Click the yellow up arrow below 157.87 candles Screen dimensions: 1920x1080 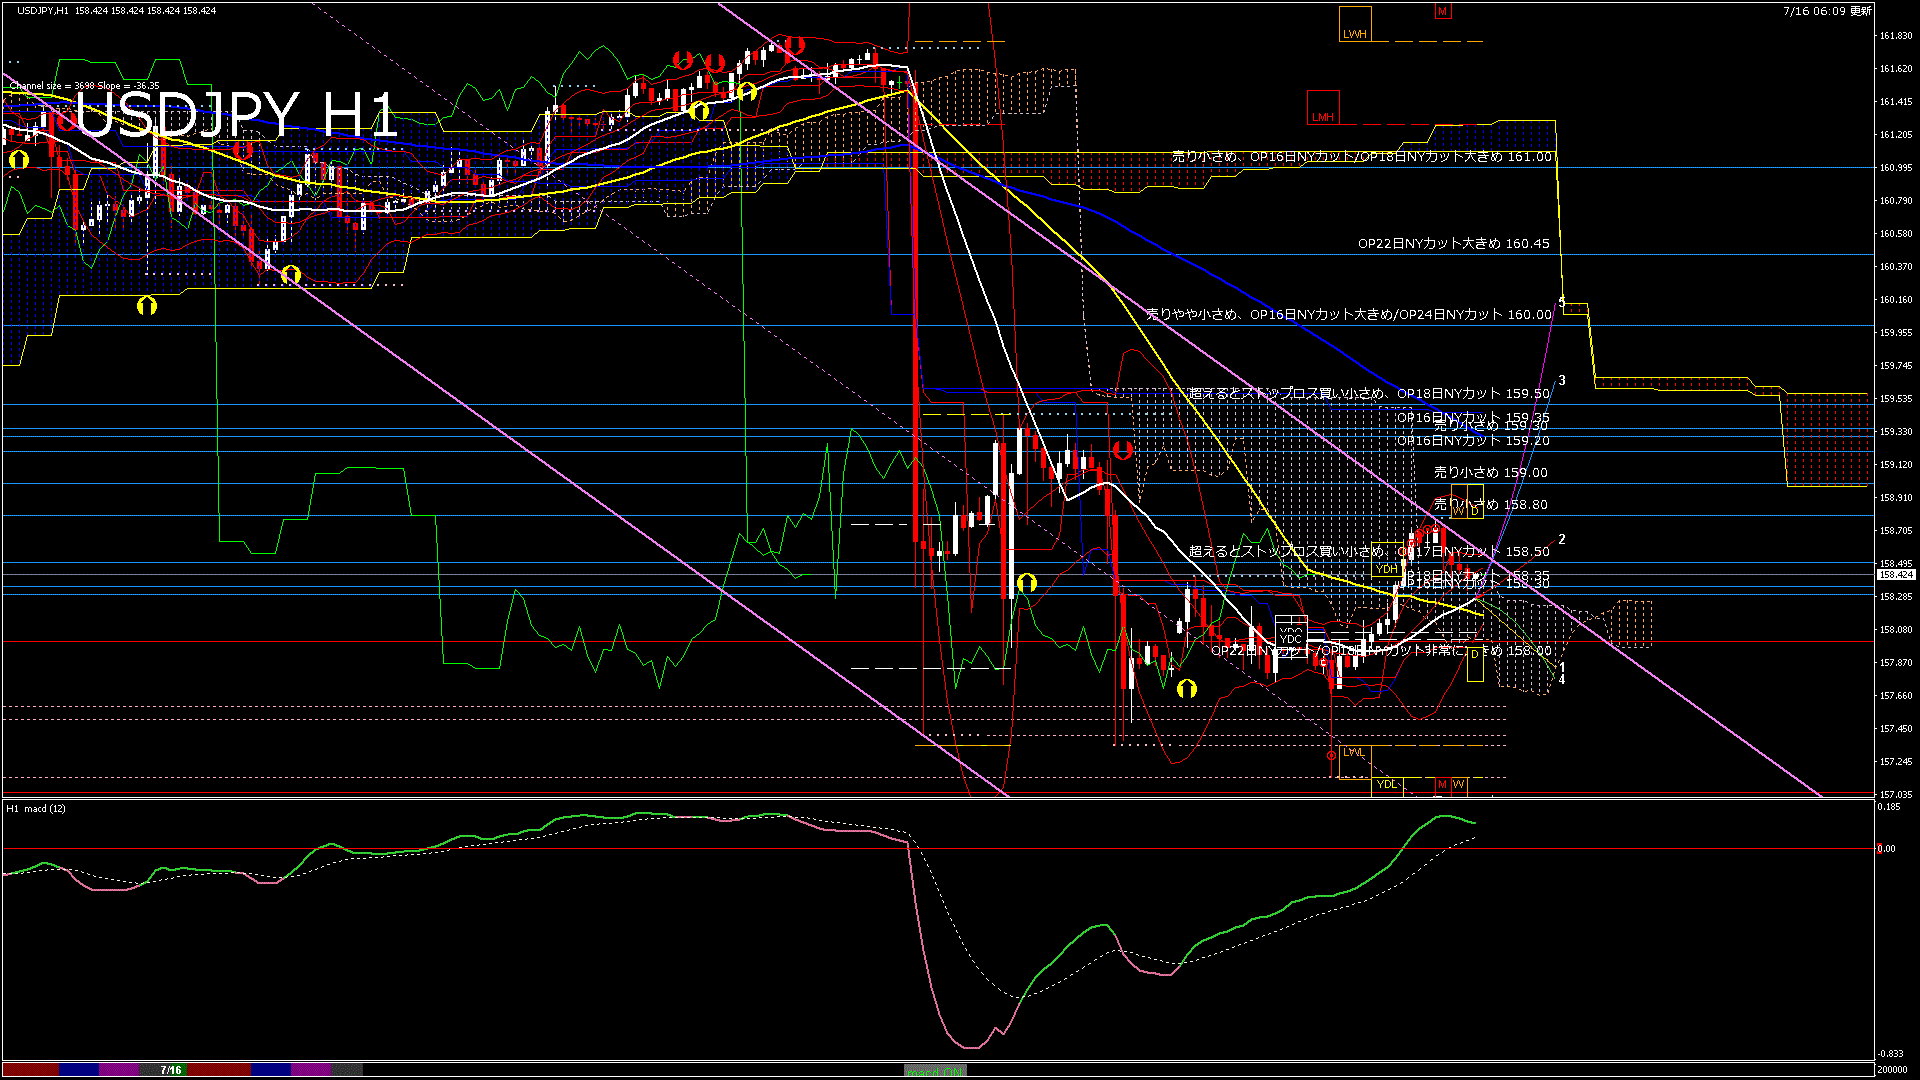pyautogui.click(x=1187, y=688)
